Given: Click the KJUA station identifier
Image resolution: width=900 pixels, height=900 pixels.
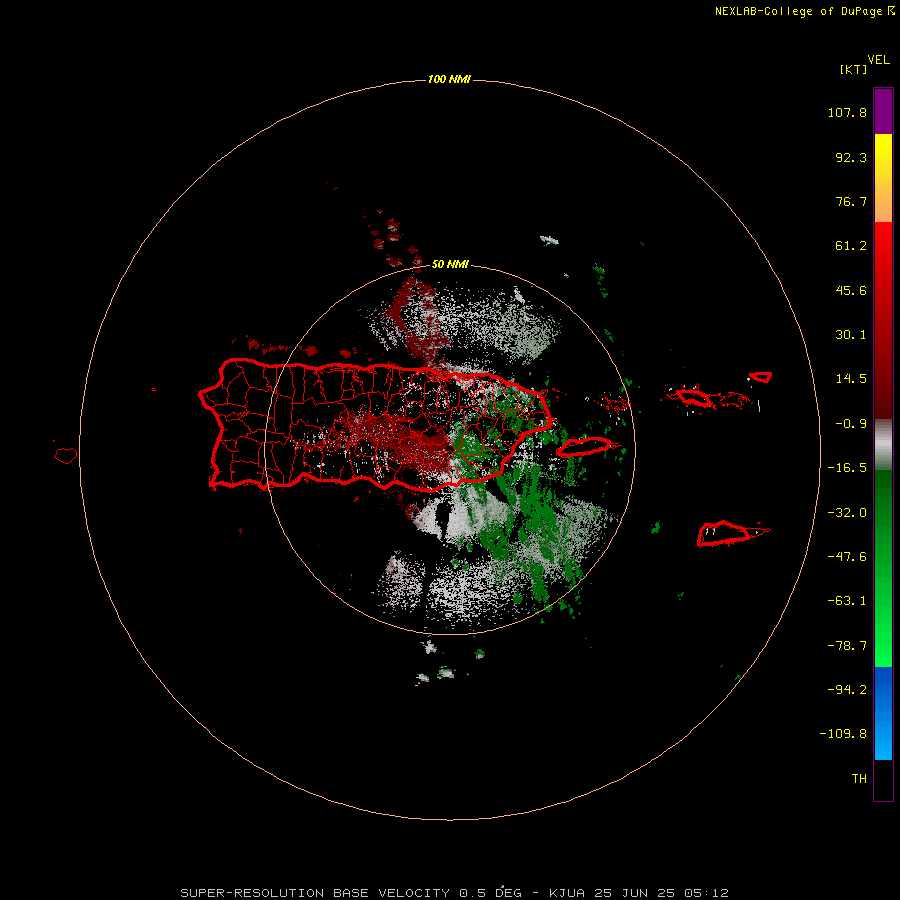Looking at the screenshot, I should (x=567, y=893).
